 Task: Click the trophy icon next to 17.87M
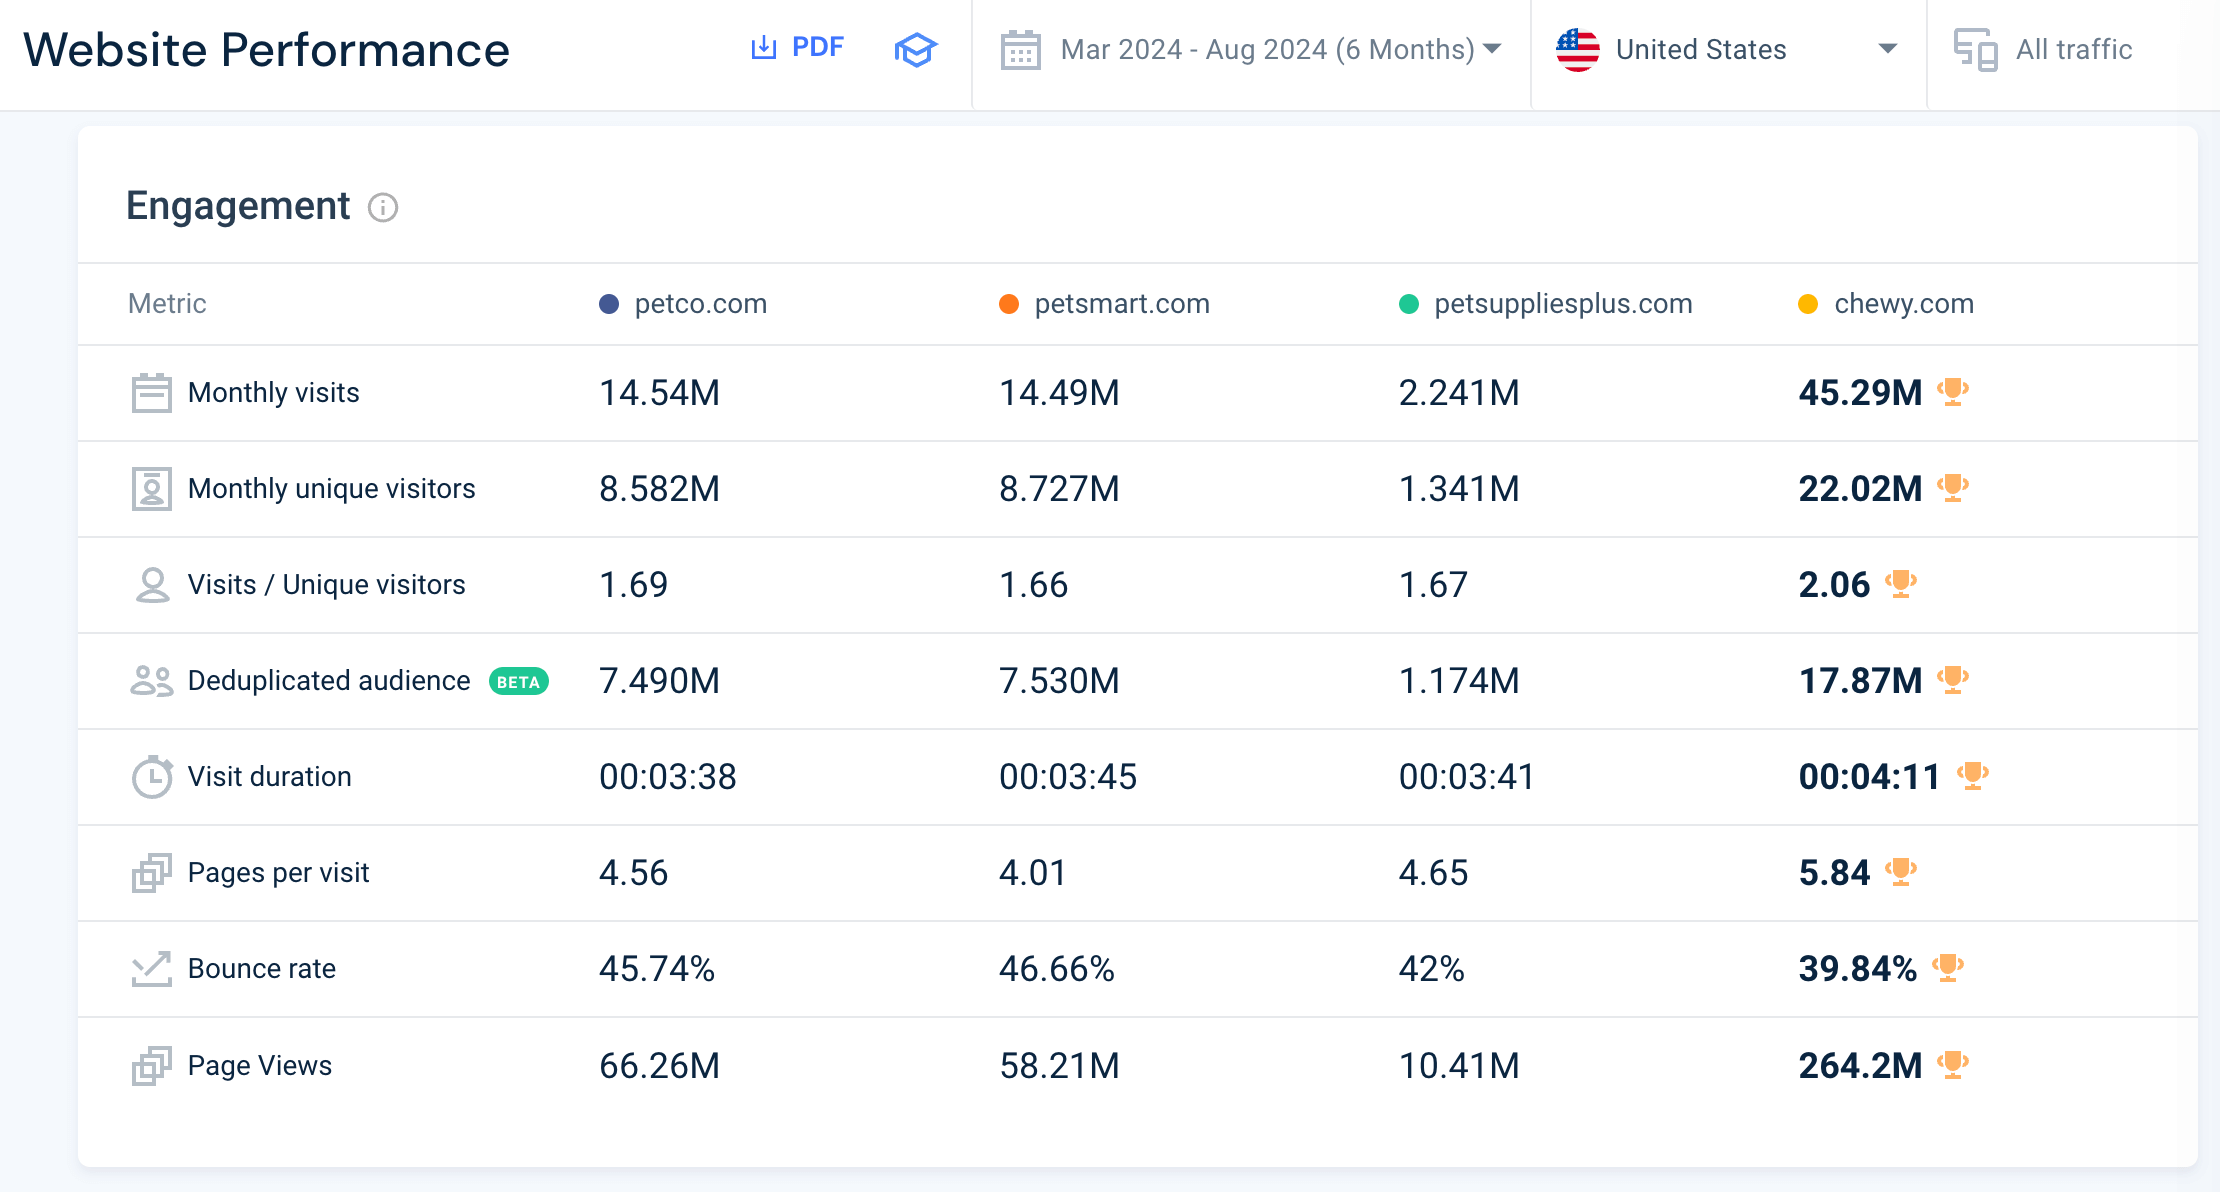1952,679
